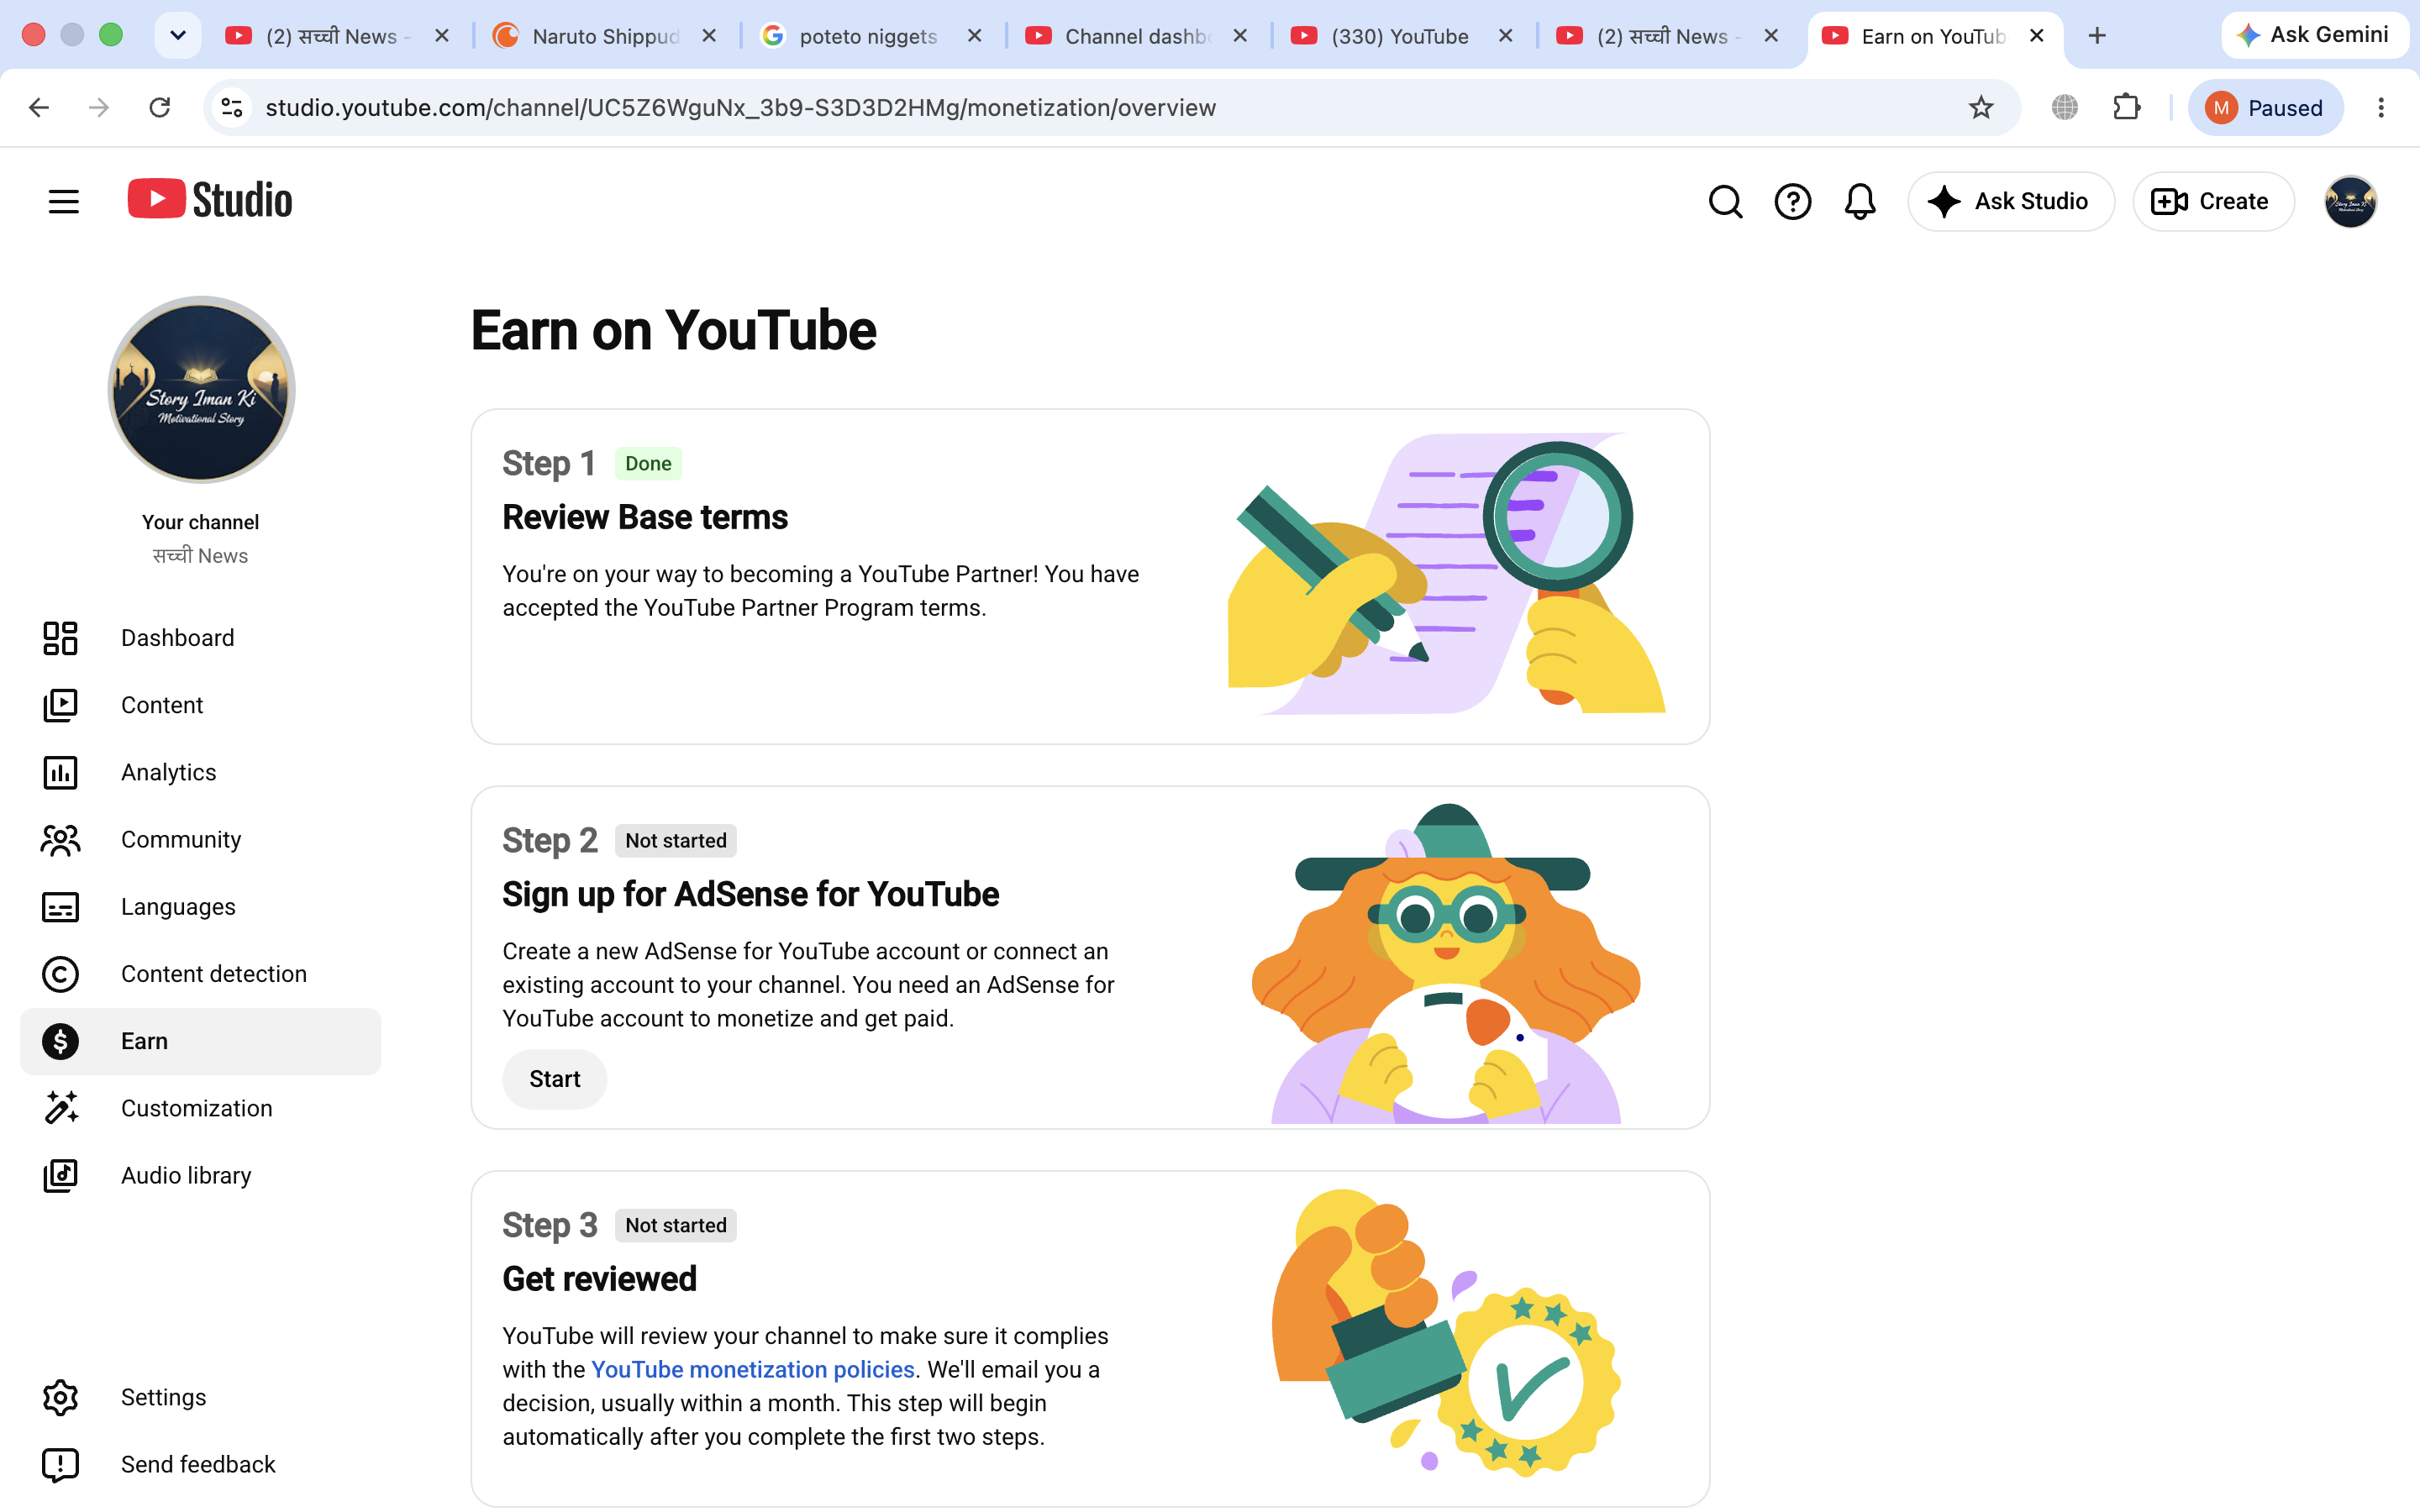Open Analytics from the sidebar
Screen dimensions: 2420x1512
pos(200,772)
